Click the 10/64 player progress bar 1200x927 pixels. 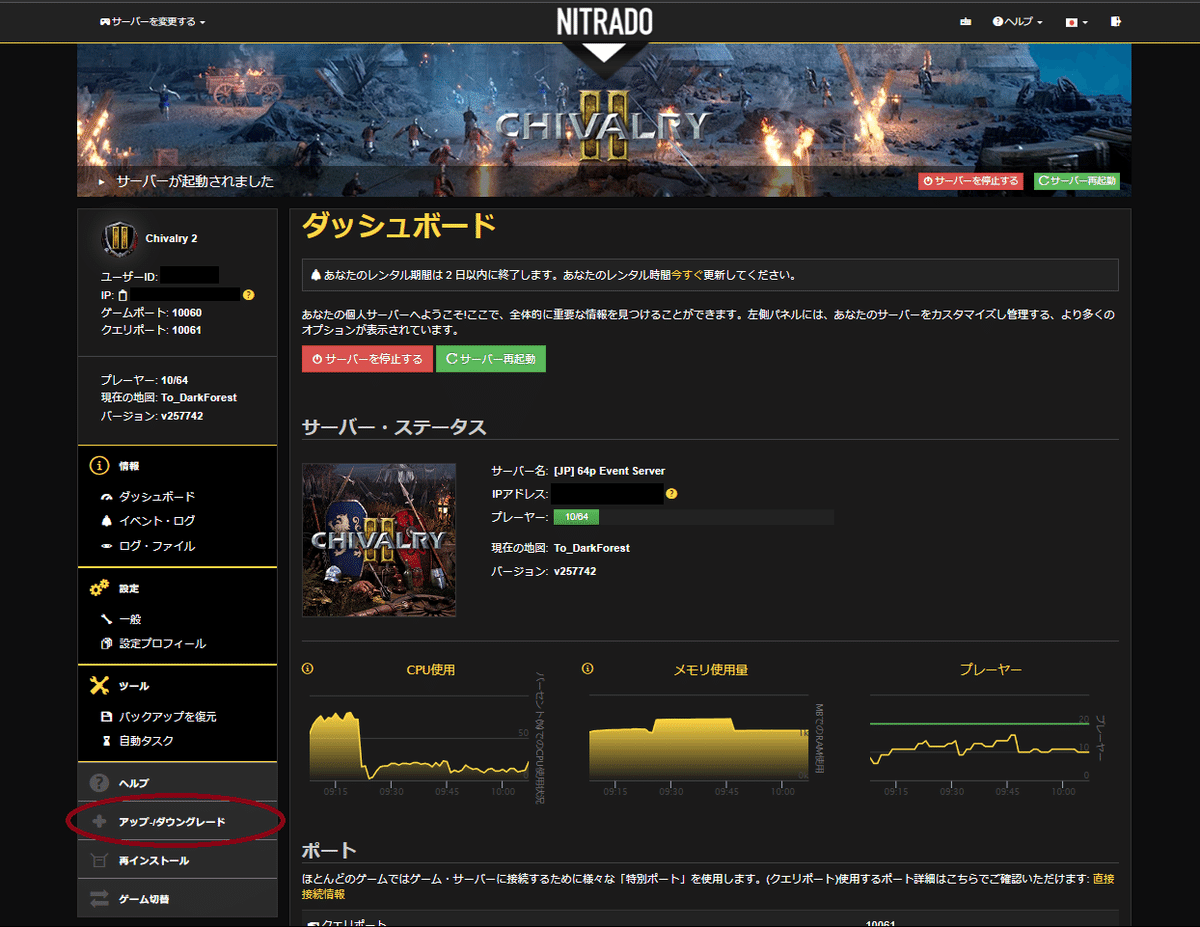pyautogui.click(x=693, y=517)
